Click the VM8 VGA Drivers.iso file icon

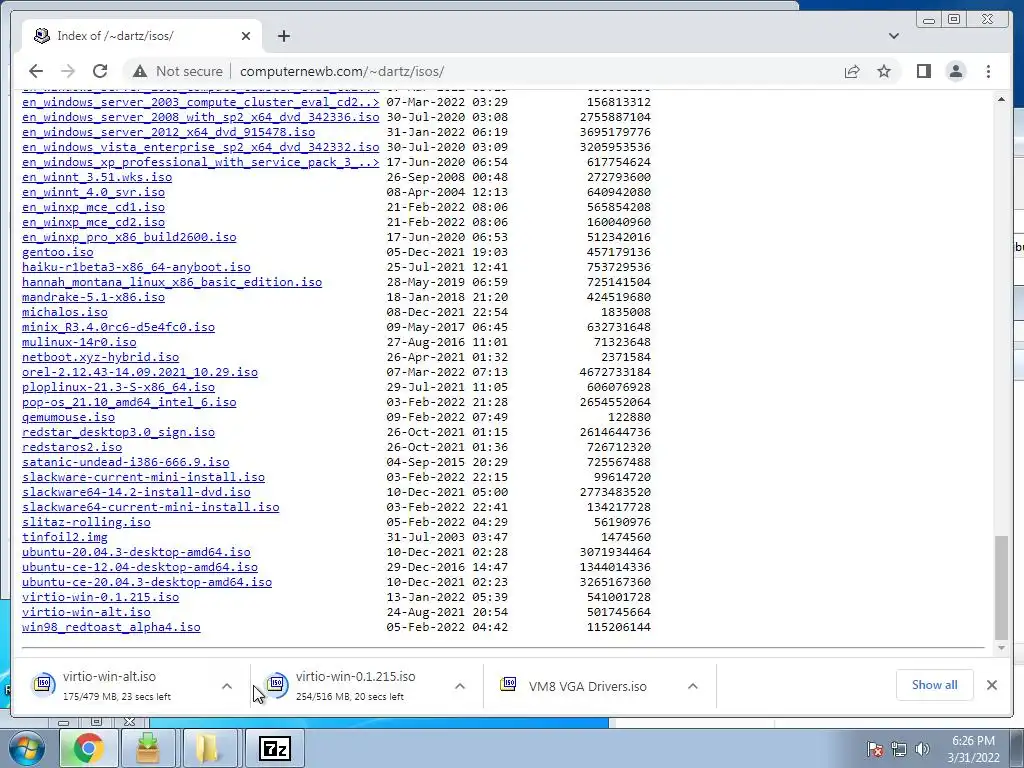pyautogui.click(x=508, y=684)
